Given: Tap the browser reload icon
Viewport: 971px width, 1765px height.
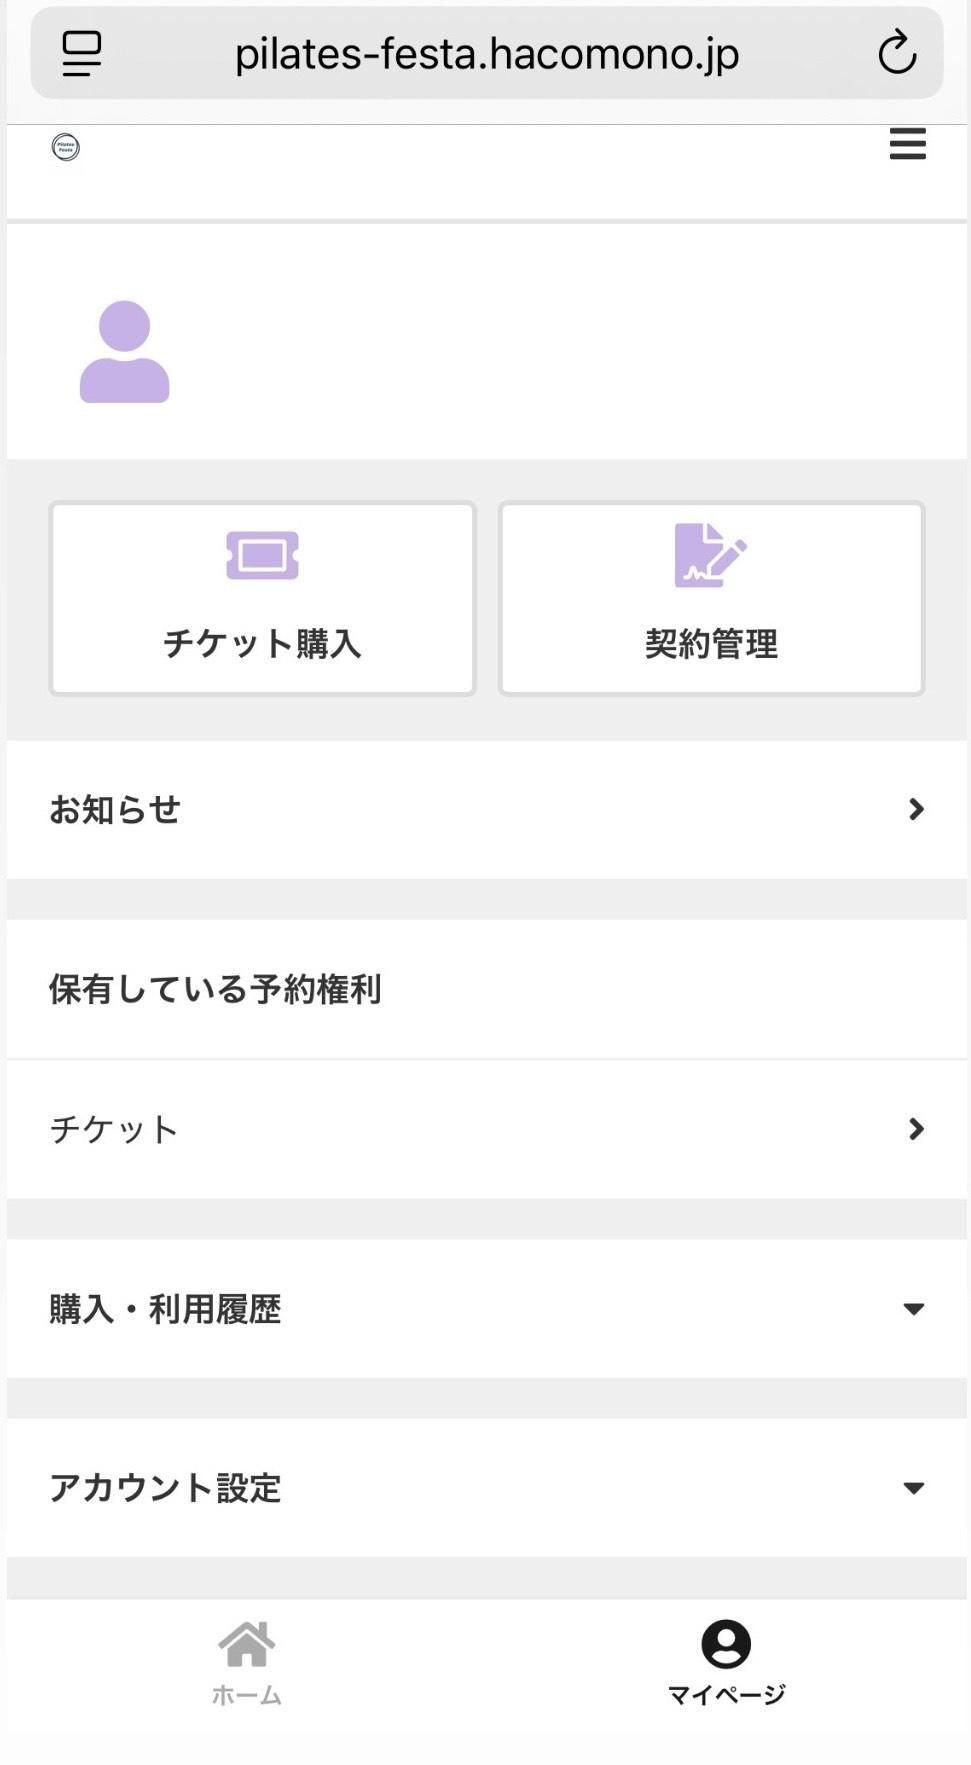Looking at the screenshot, I should [897, 53].
